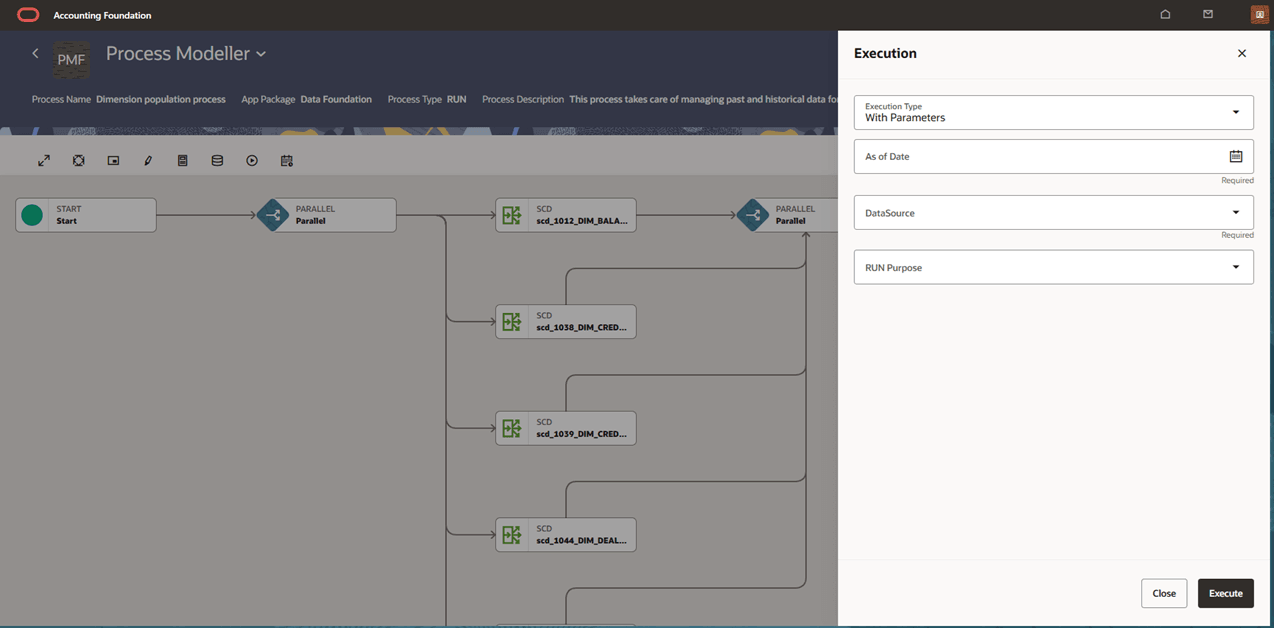Viewport: 1274px width, 628px height.
Task: Click the scd_1044_DIM_DEAL SCD node icon
Action: [x=512, y=534]
